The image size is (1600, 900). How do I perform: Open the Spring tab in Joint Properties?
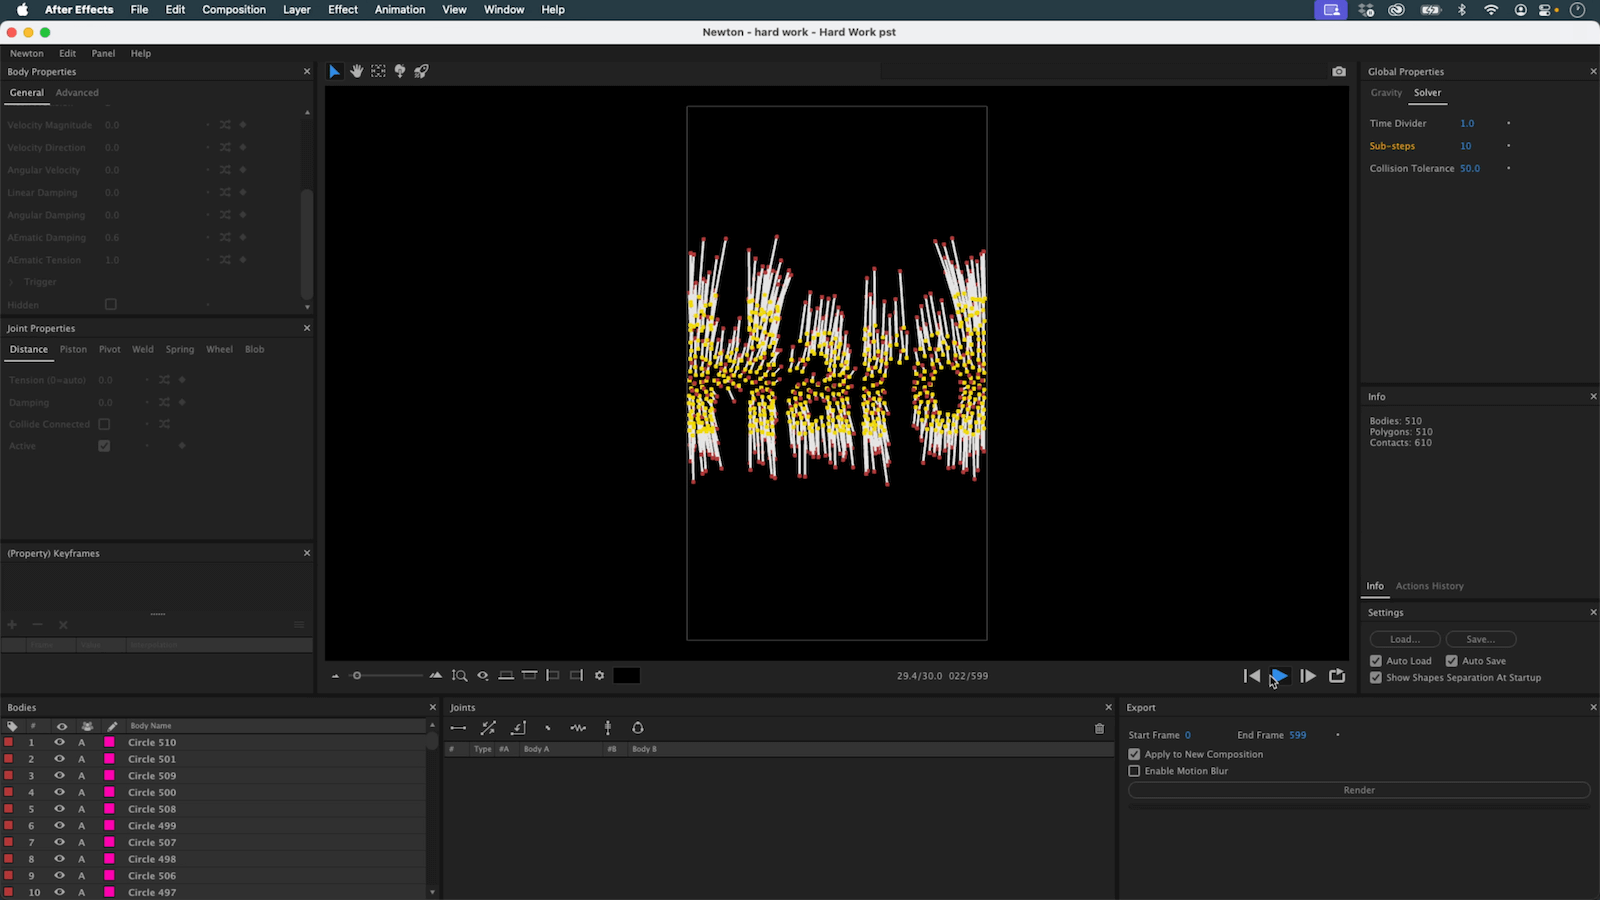180,350
